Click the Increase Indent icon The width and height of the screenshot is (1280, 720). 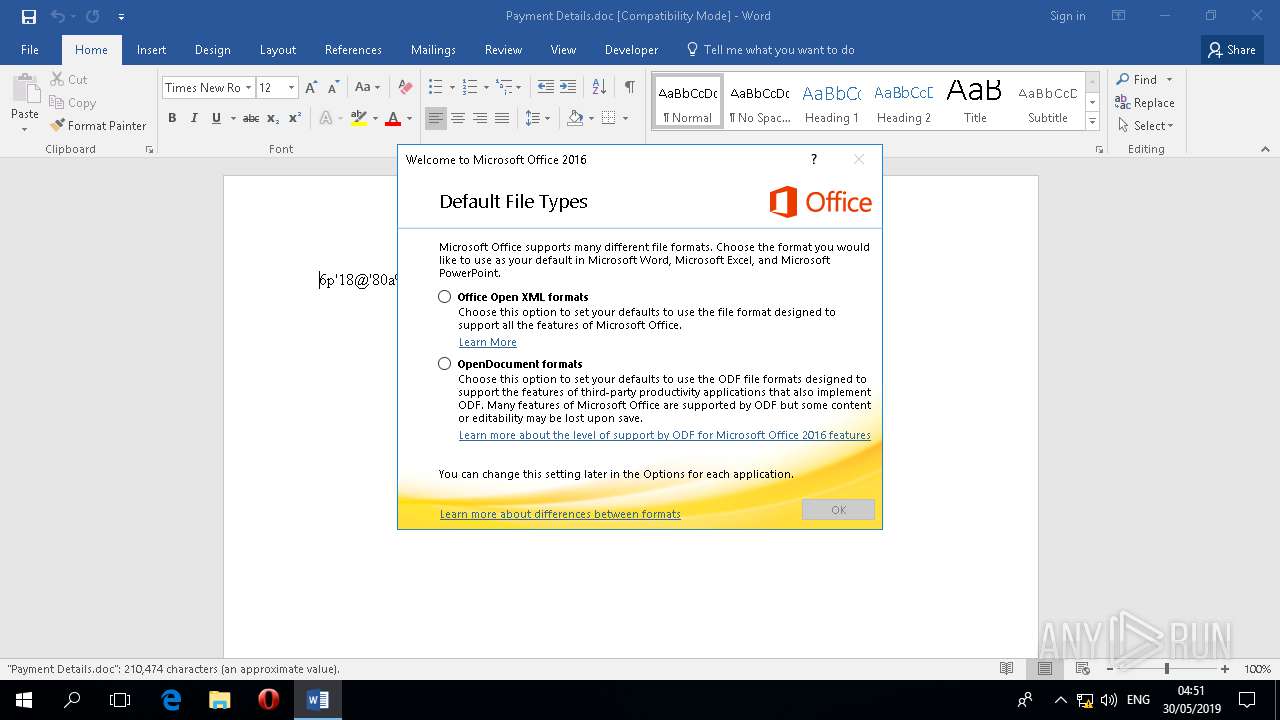568,87
